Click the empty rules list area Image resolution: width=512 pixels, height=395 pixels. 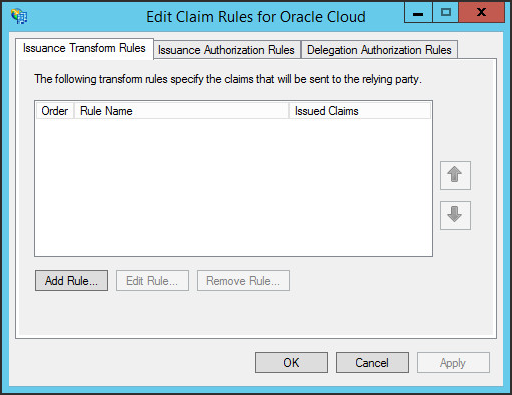coord(233,187)
